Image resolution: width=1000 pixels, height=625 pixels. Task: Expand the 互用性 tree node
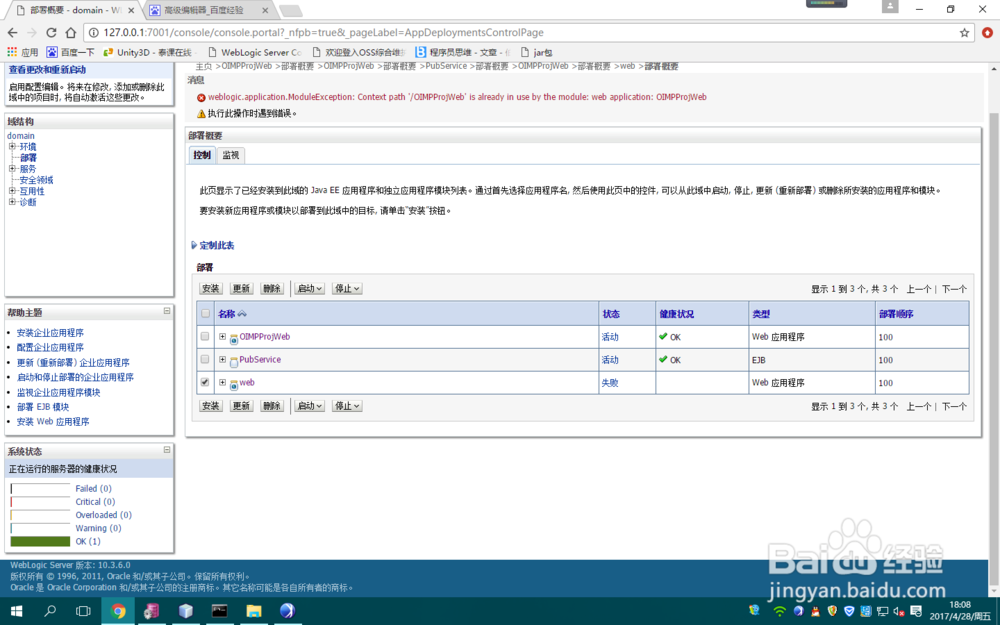pos(12,190)
